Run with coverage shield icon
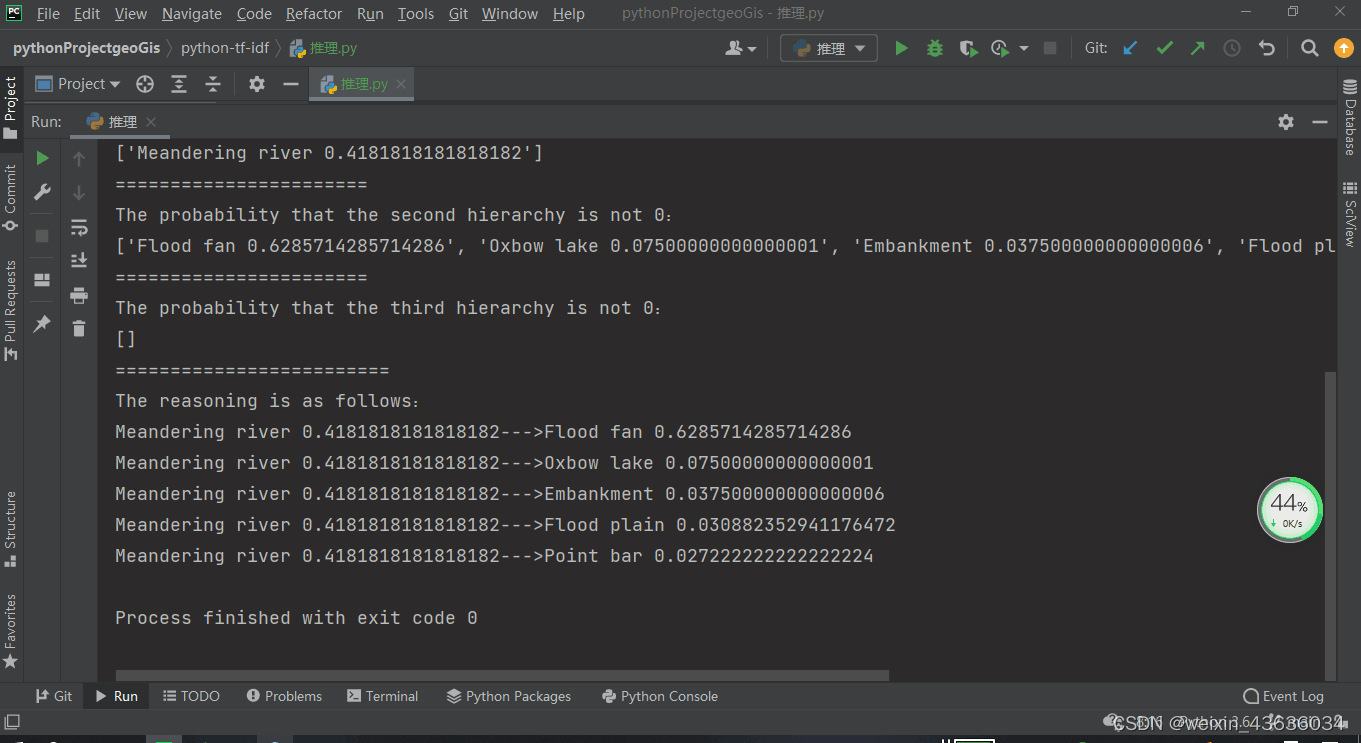The height and width of the screenshot is (743, 1361). click(x=967, y=48)
